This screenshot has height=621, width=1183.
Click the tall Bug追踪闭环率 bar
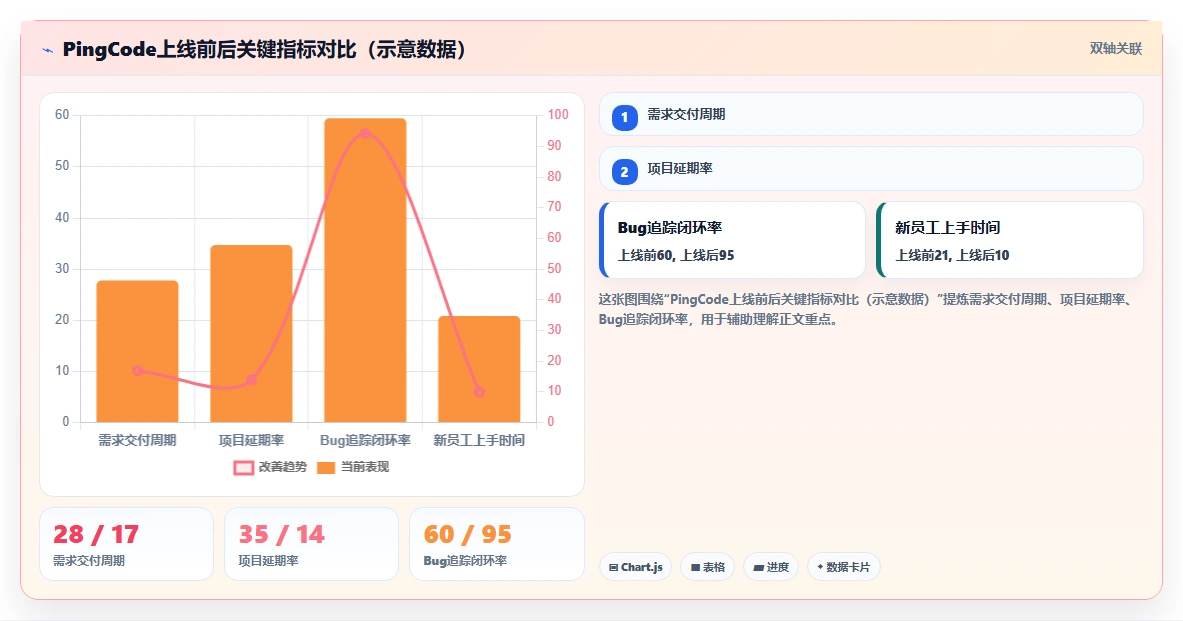tap(365, 270)
